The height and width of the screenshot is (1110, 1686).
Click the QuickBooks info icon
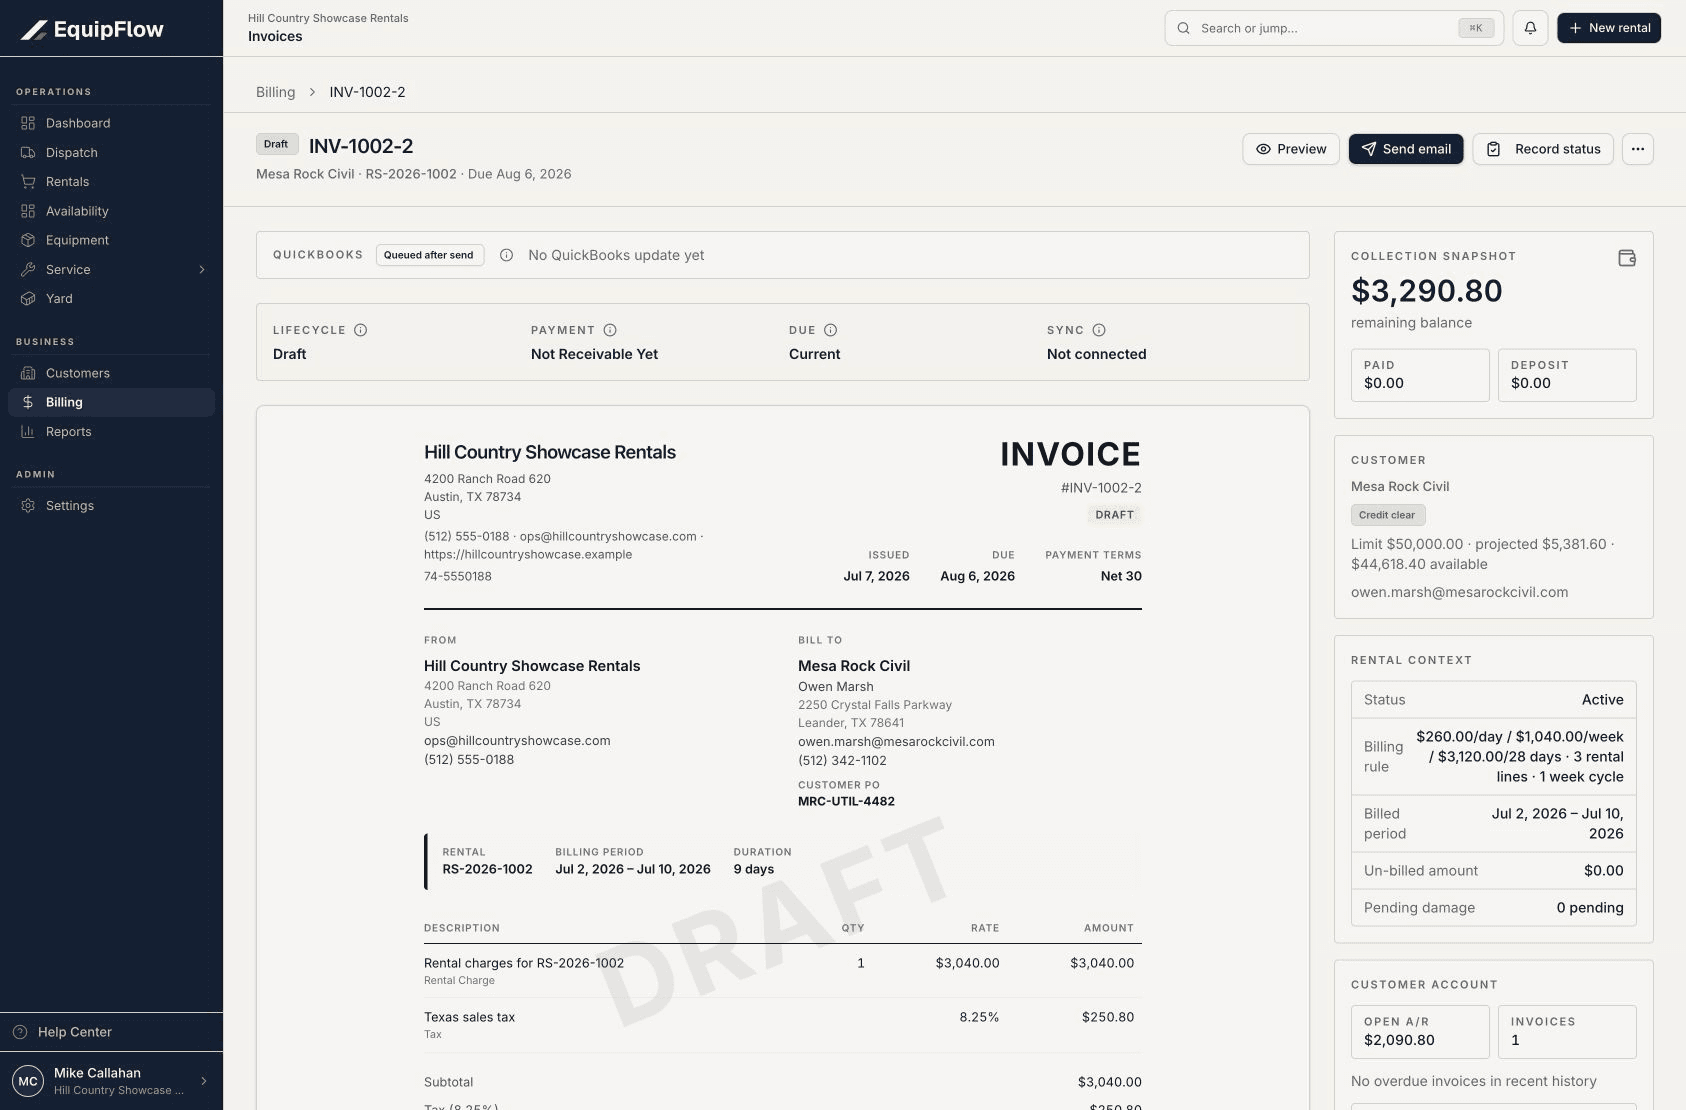tap(506, 255)
